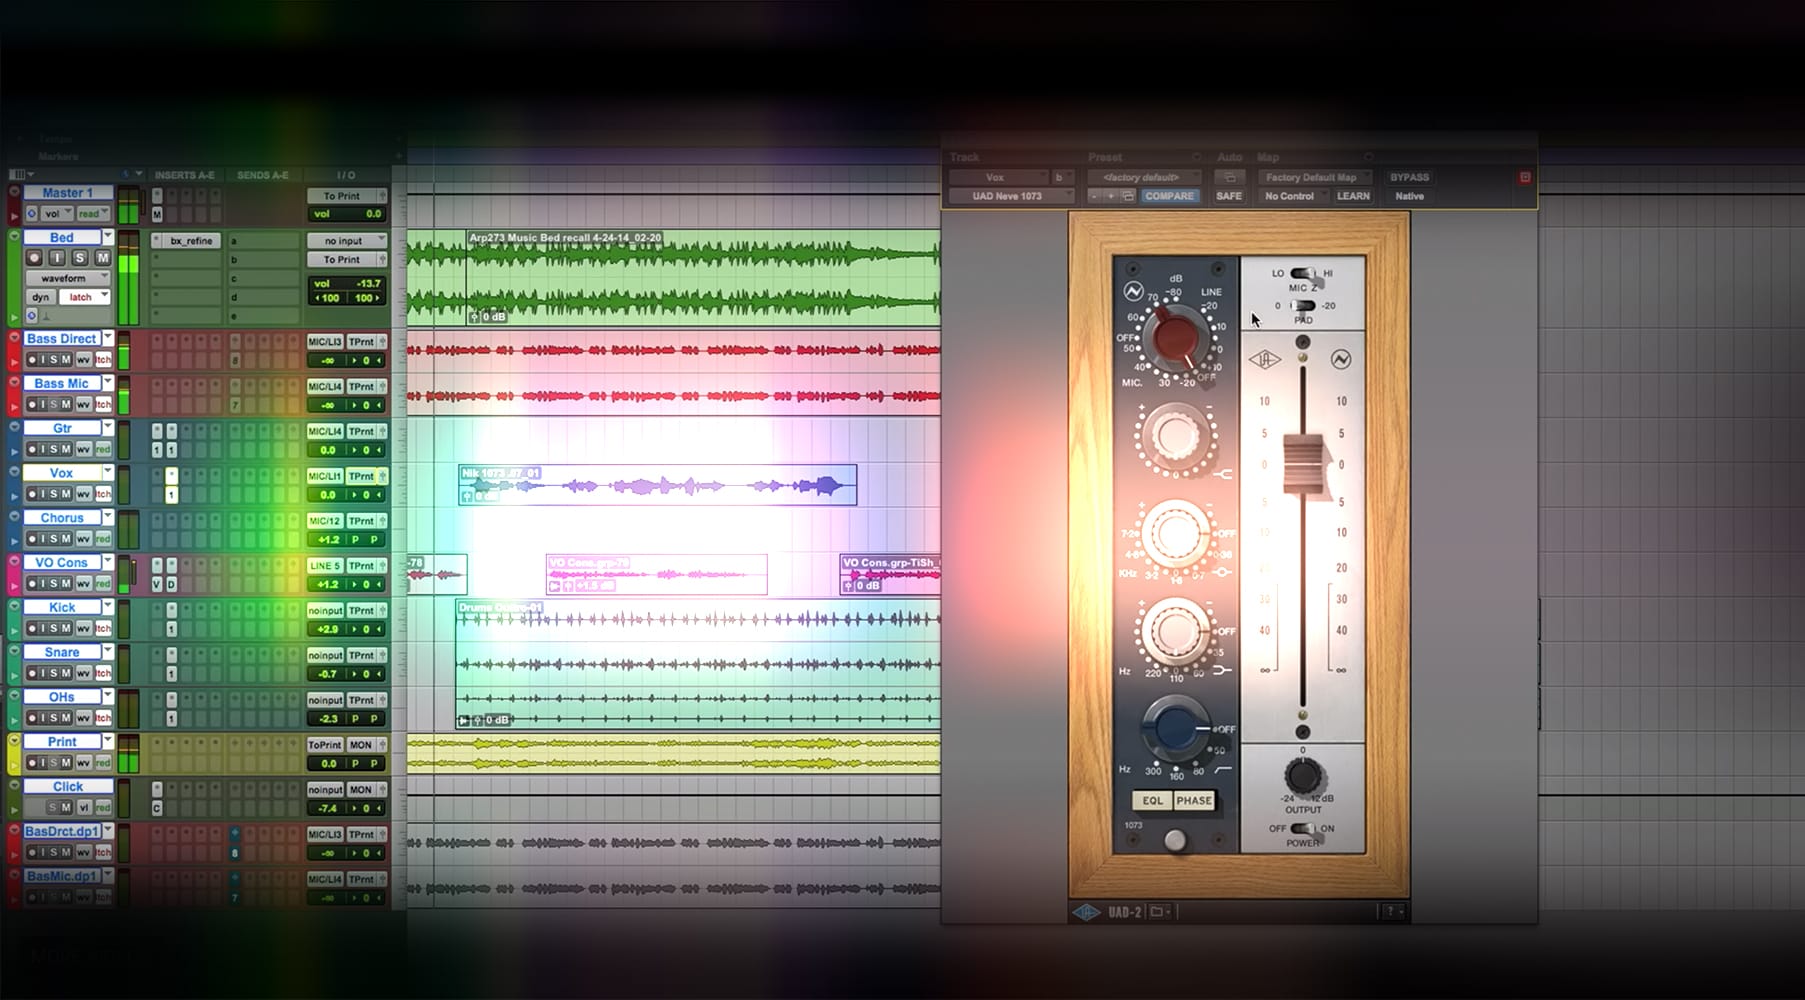Open the UAD Neve 1073 plugin selector

pyautogui.click(x=1010, y=196)
